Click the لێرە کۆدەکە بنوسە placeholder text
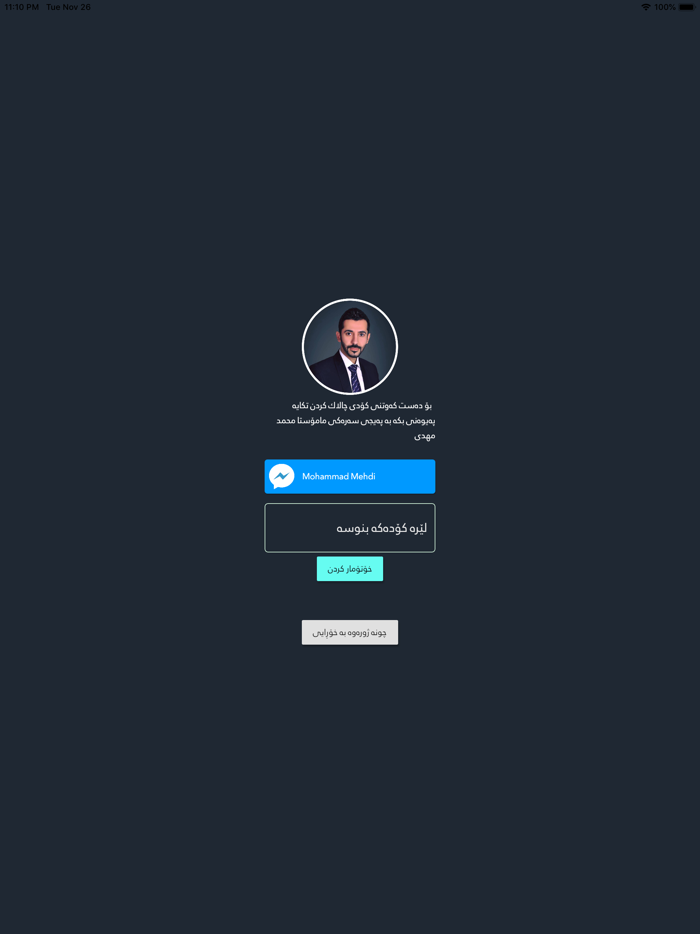 [382, 528]
